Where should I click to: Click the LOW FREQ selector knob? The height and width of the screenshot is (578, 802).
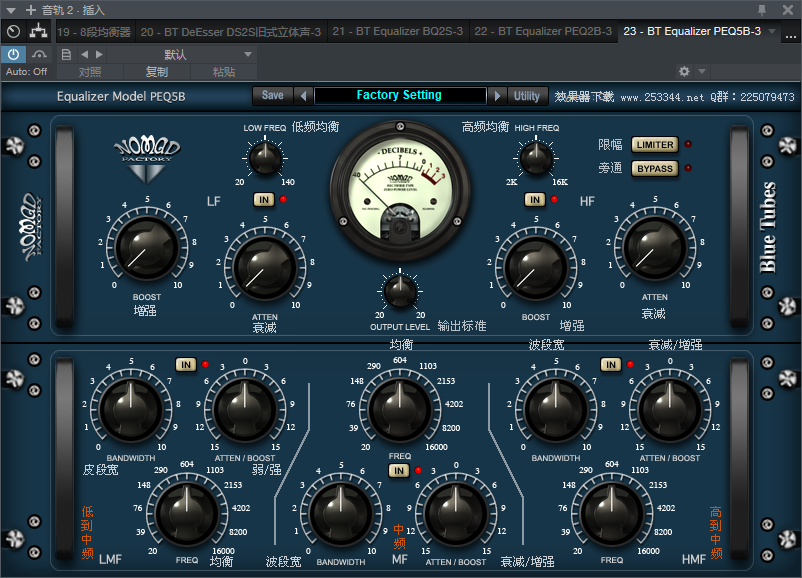point(265,159)
